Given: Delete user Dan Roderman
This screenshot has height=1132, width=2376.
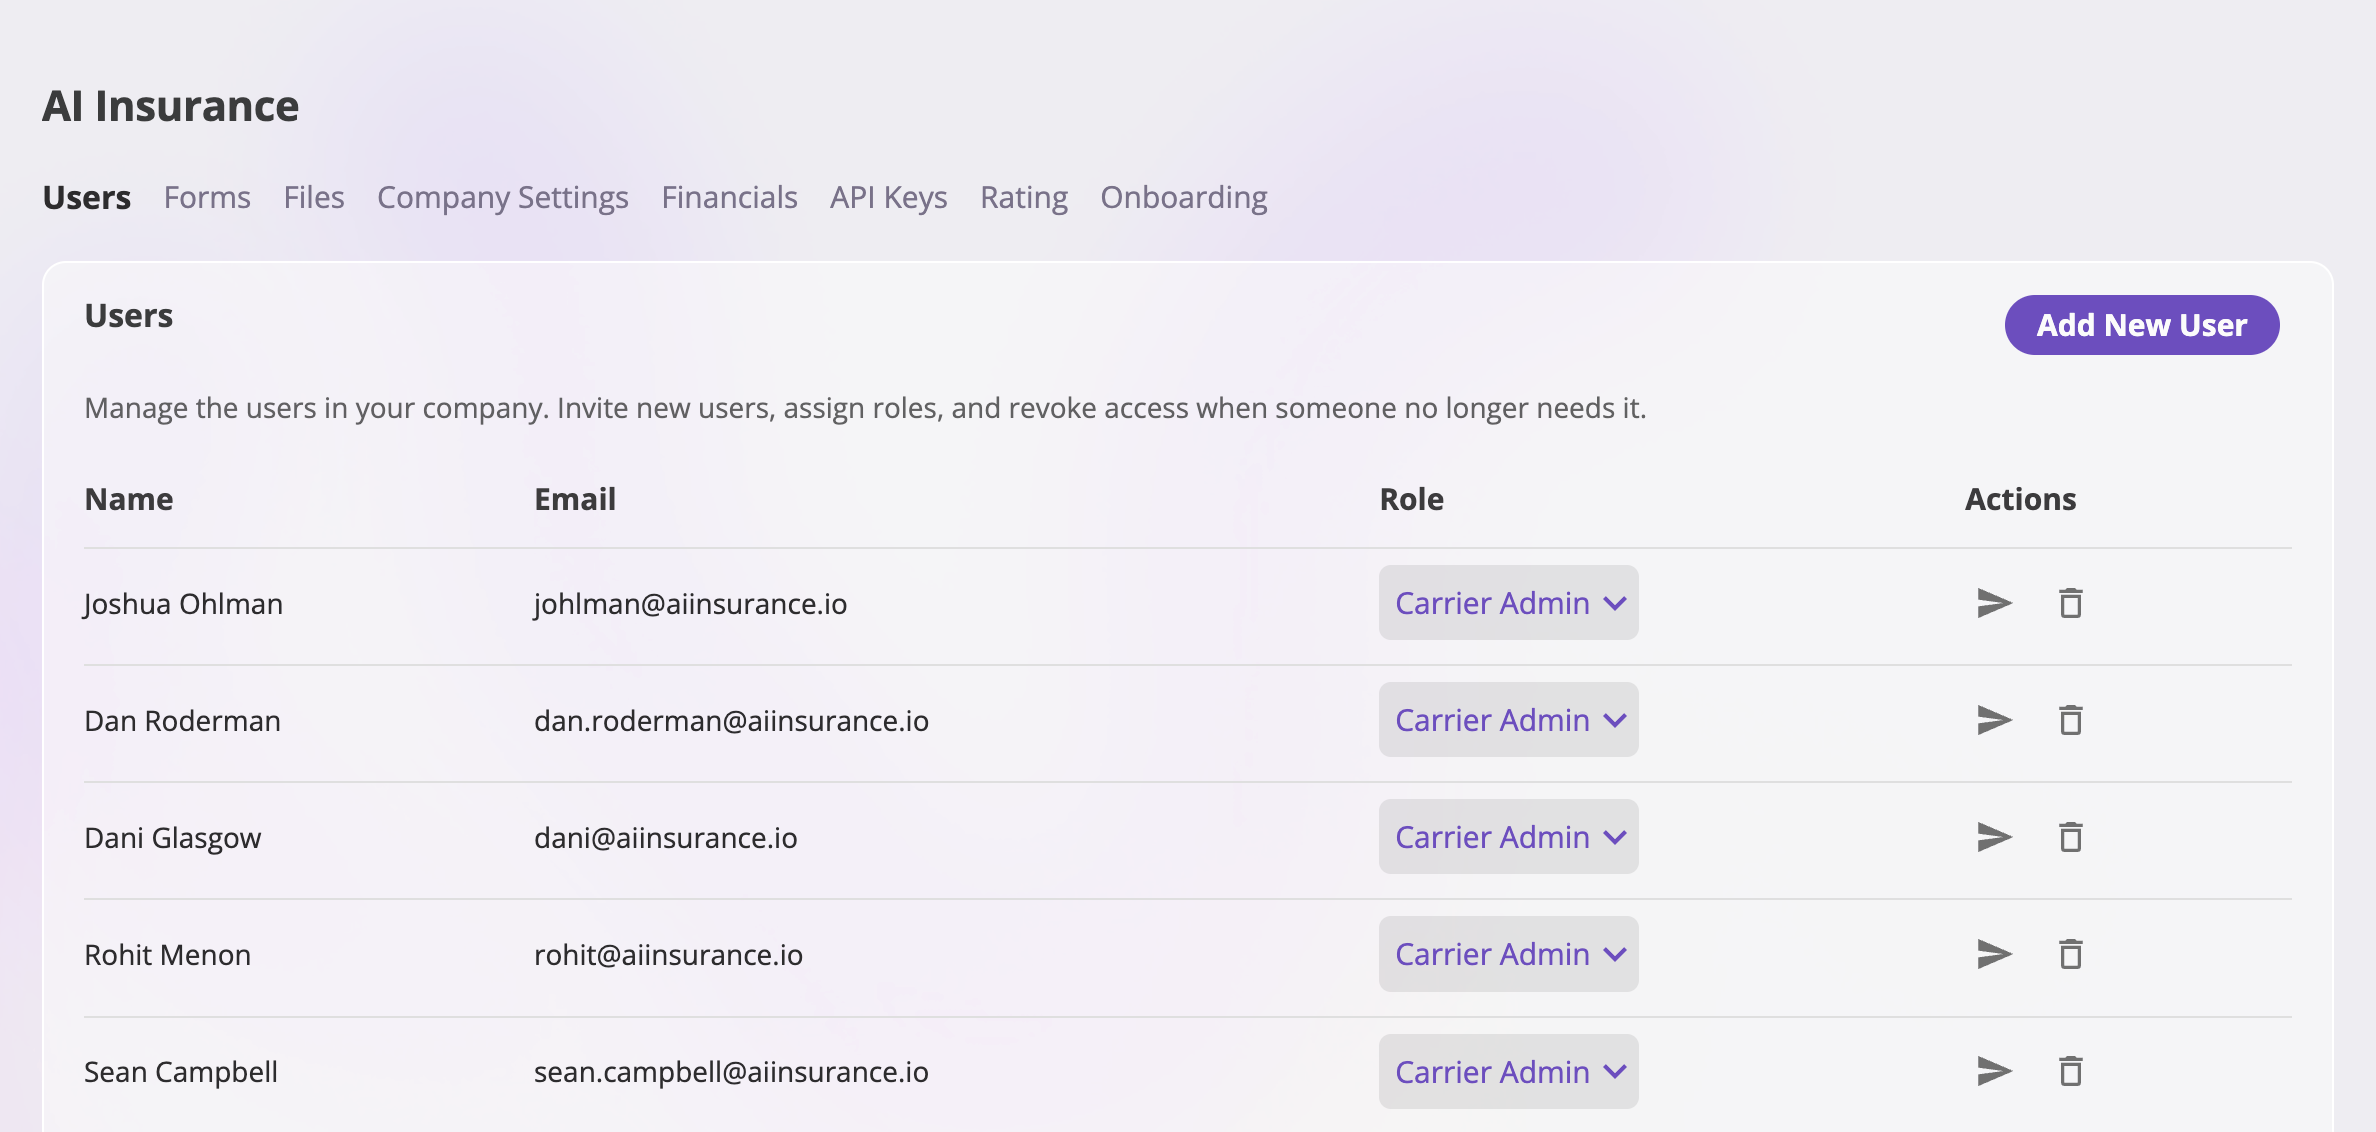Looking at the screenshot, I should (2070, 720).
